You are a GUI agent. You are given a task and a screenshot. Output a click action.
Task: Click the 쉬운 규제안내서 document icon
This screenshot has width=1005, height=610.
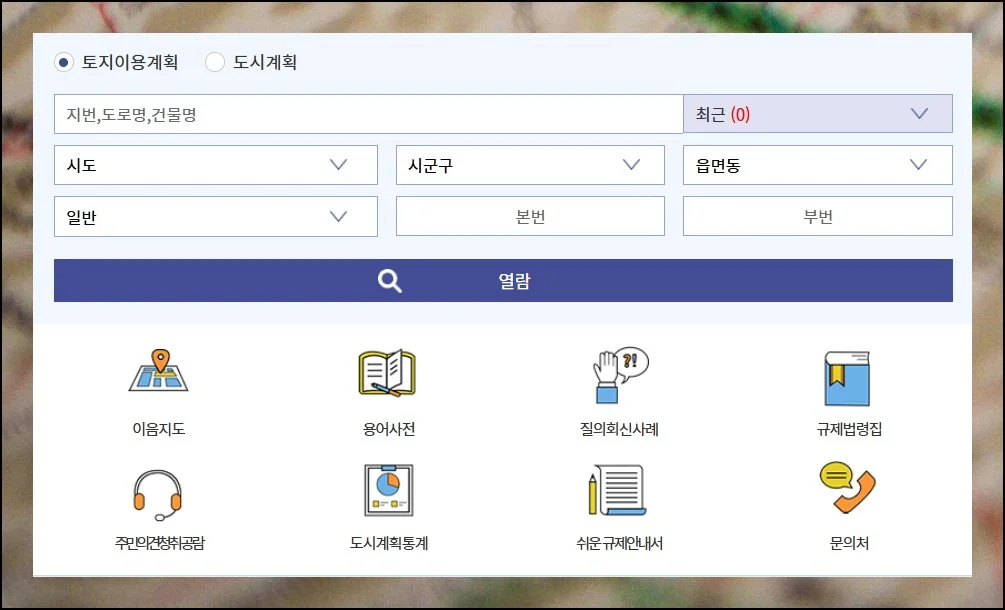coord(617,489)
